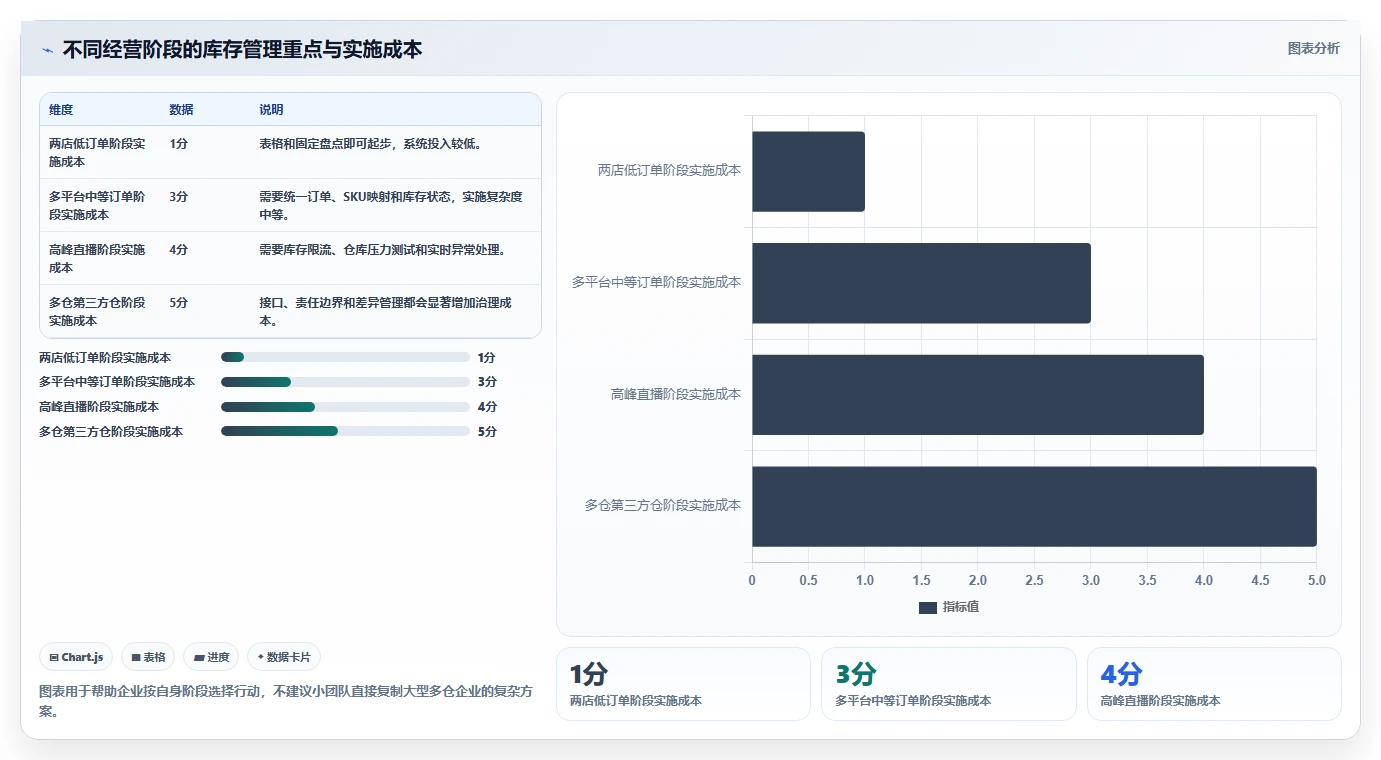1381x760 pixels.
Task: Click the 两店低订单阶段实施成本 chart bar
Action: coord(808,171)
